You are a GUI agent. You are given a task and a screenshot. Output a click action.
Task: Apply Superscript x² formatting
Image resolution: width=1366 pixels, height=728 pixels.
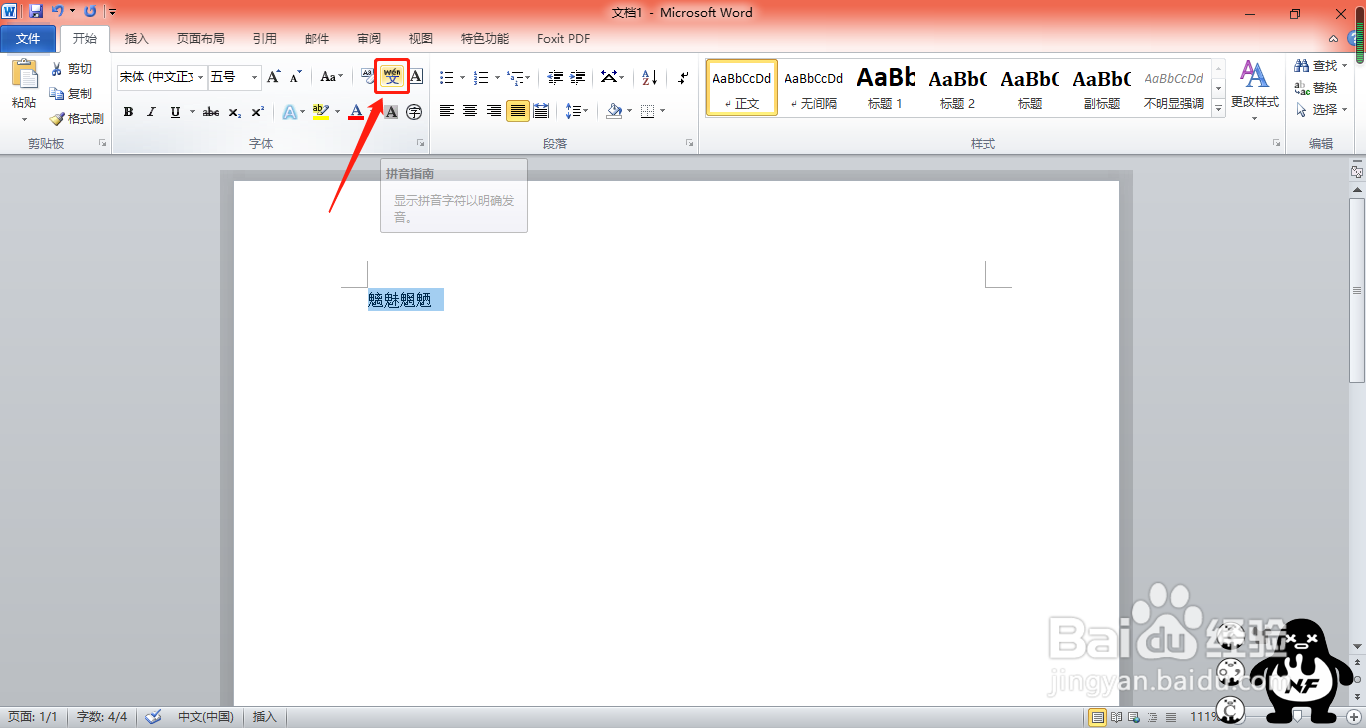pyautogui.click(x=257, y=112)
